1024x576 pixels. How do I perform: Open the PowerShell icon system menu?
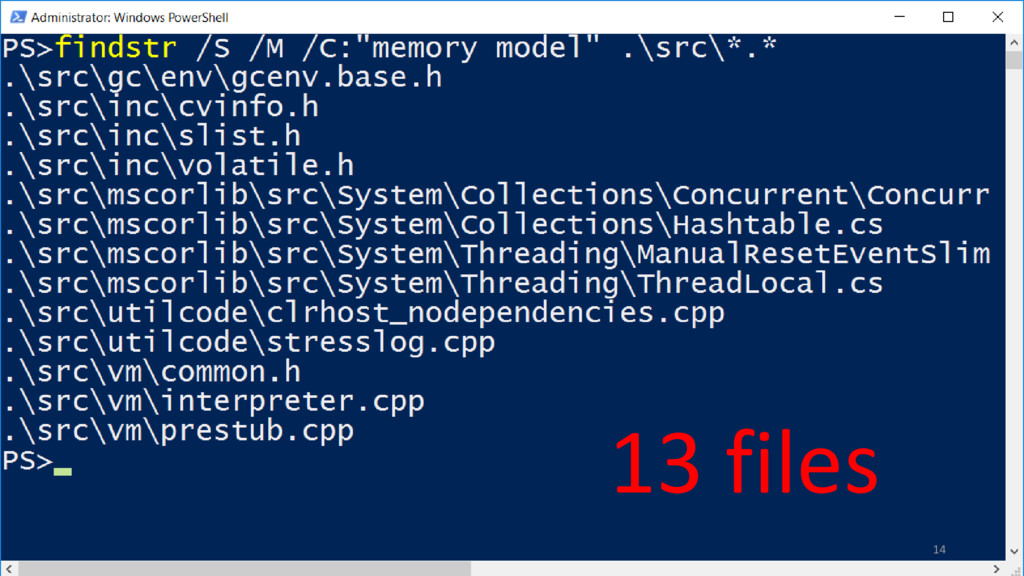18,17
